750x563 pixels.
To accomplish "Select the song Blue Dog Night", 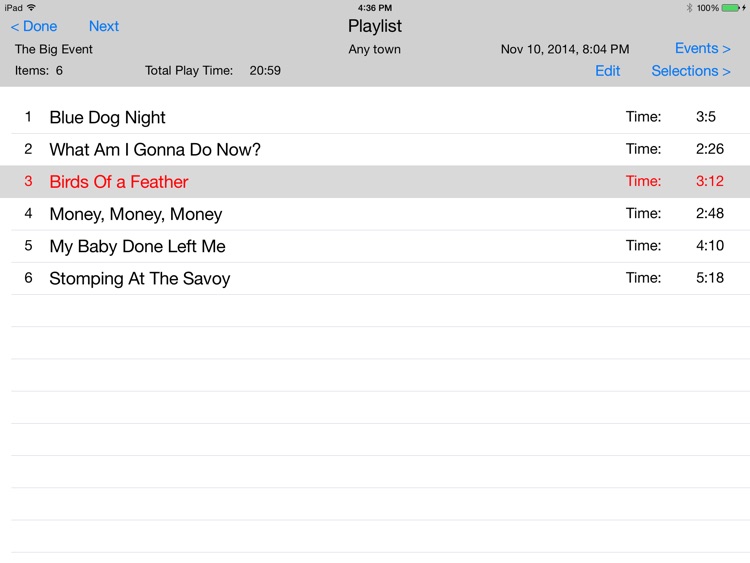I will 375,117.
